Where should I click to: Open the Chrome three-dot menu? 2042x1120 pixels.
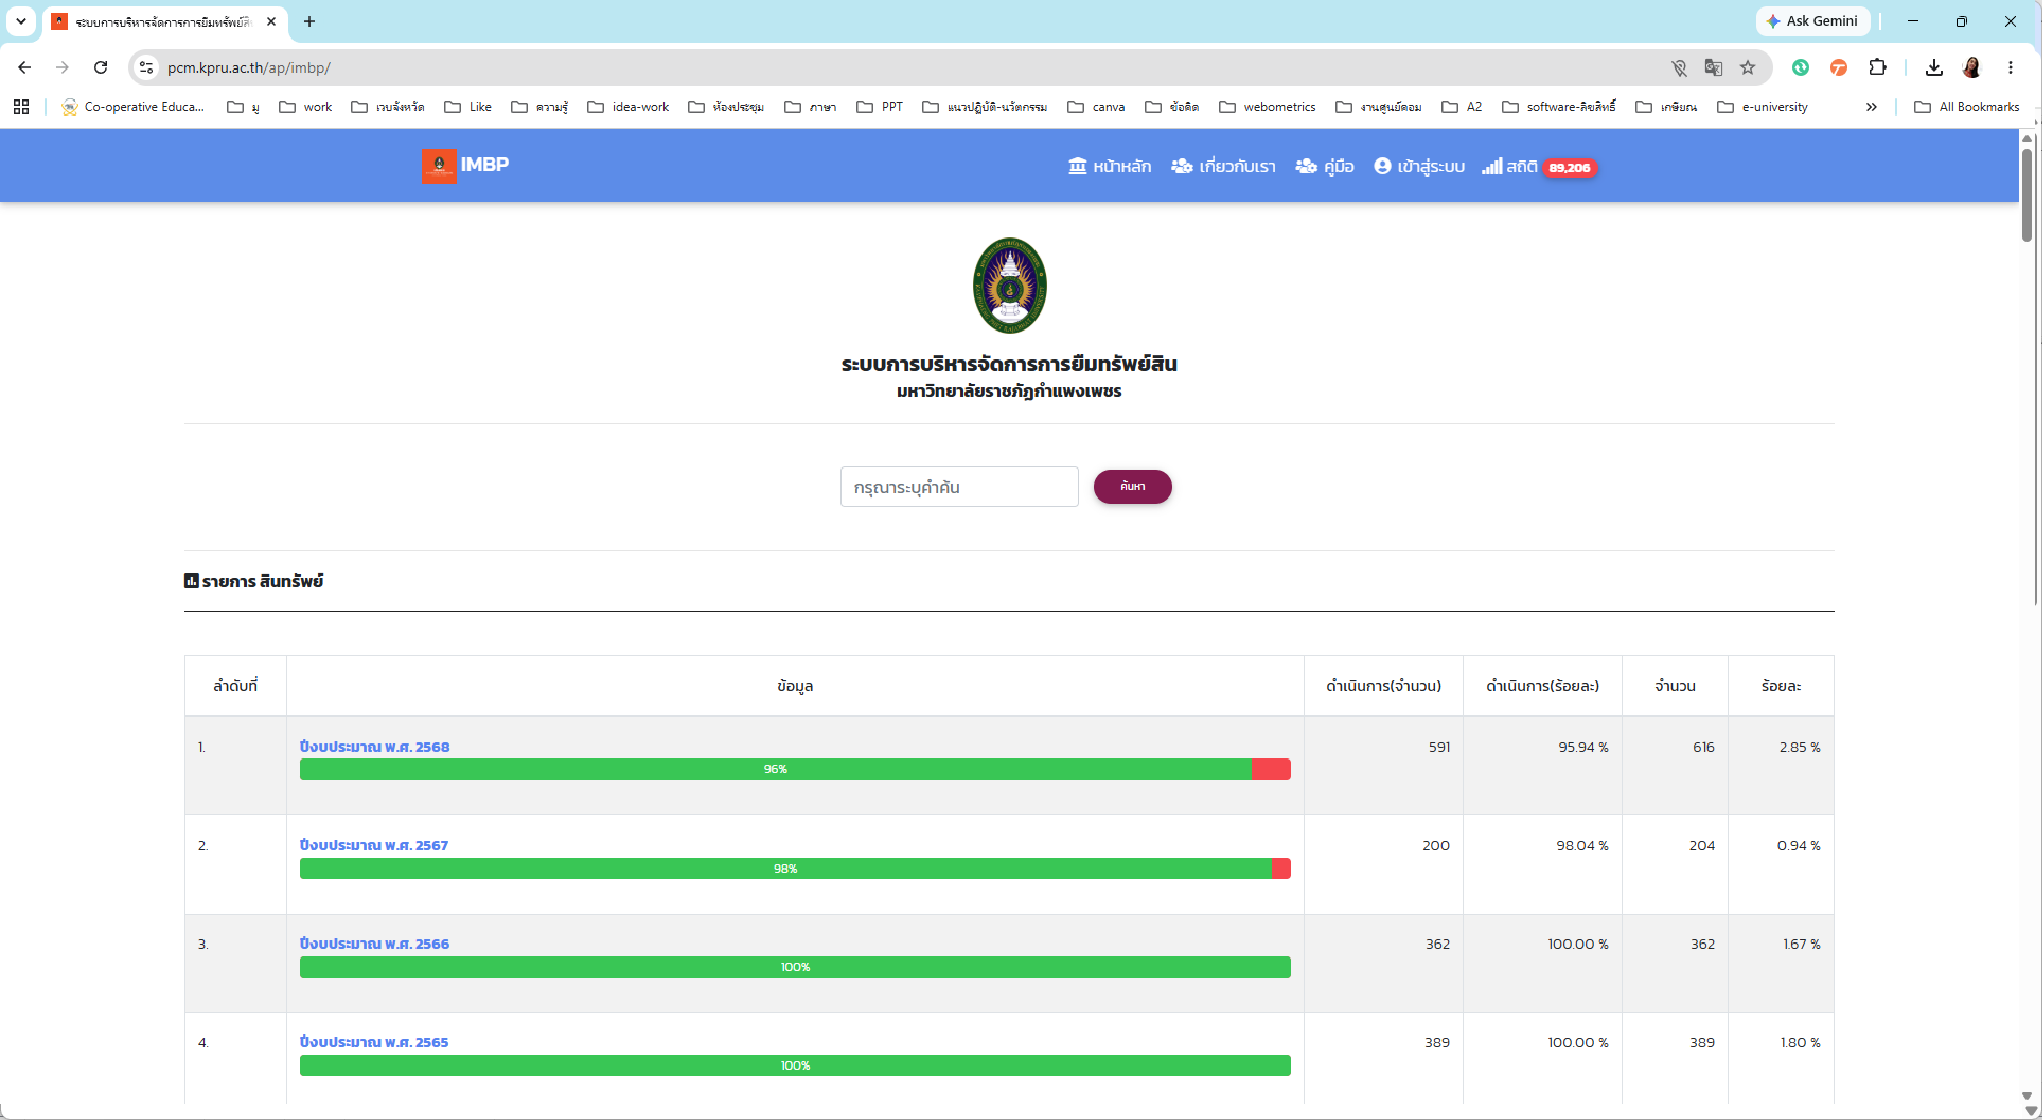coord(2010,68)
